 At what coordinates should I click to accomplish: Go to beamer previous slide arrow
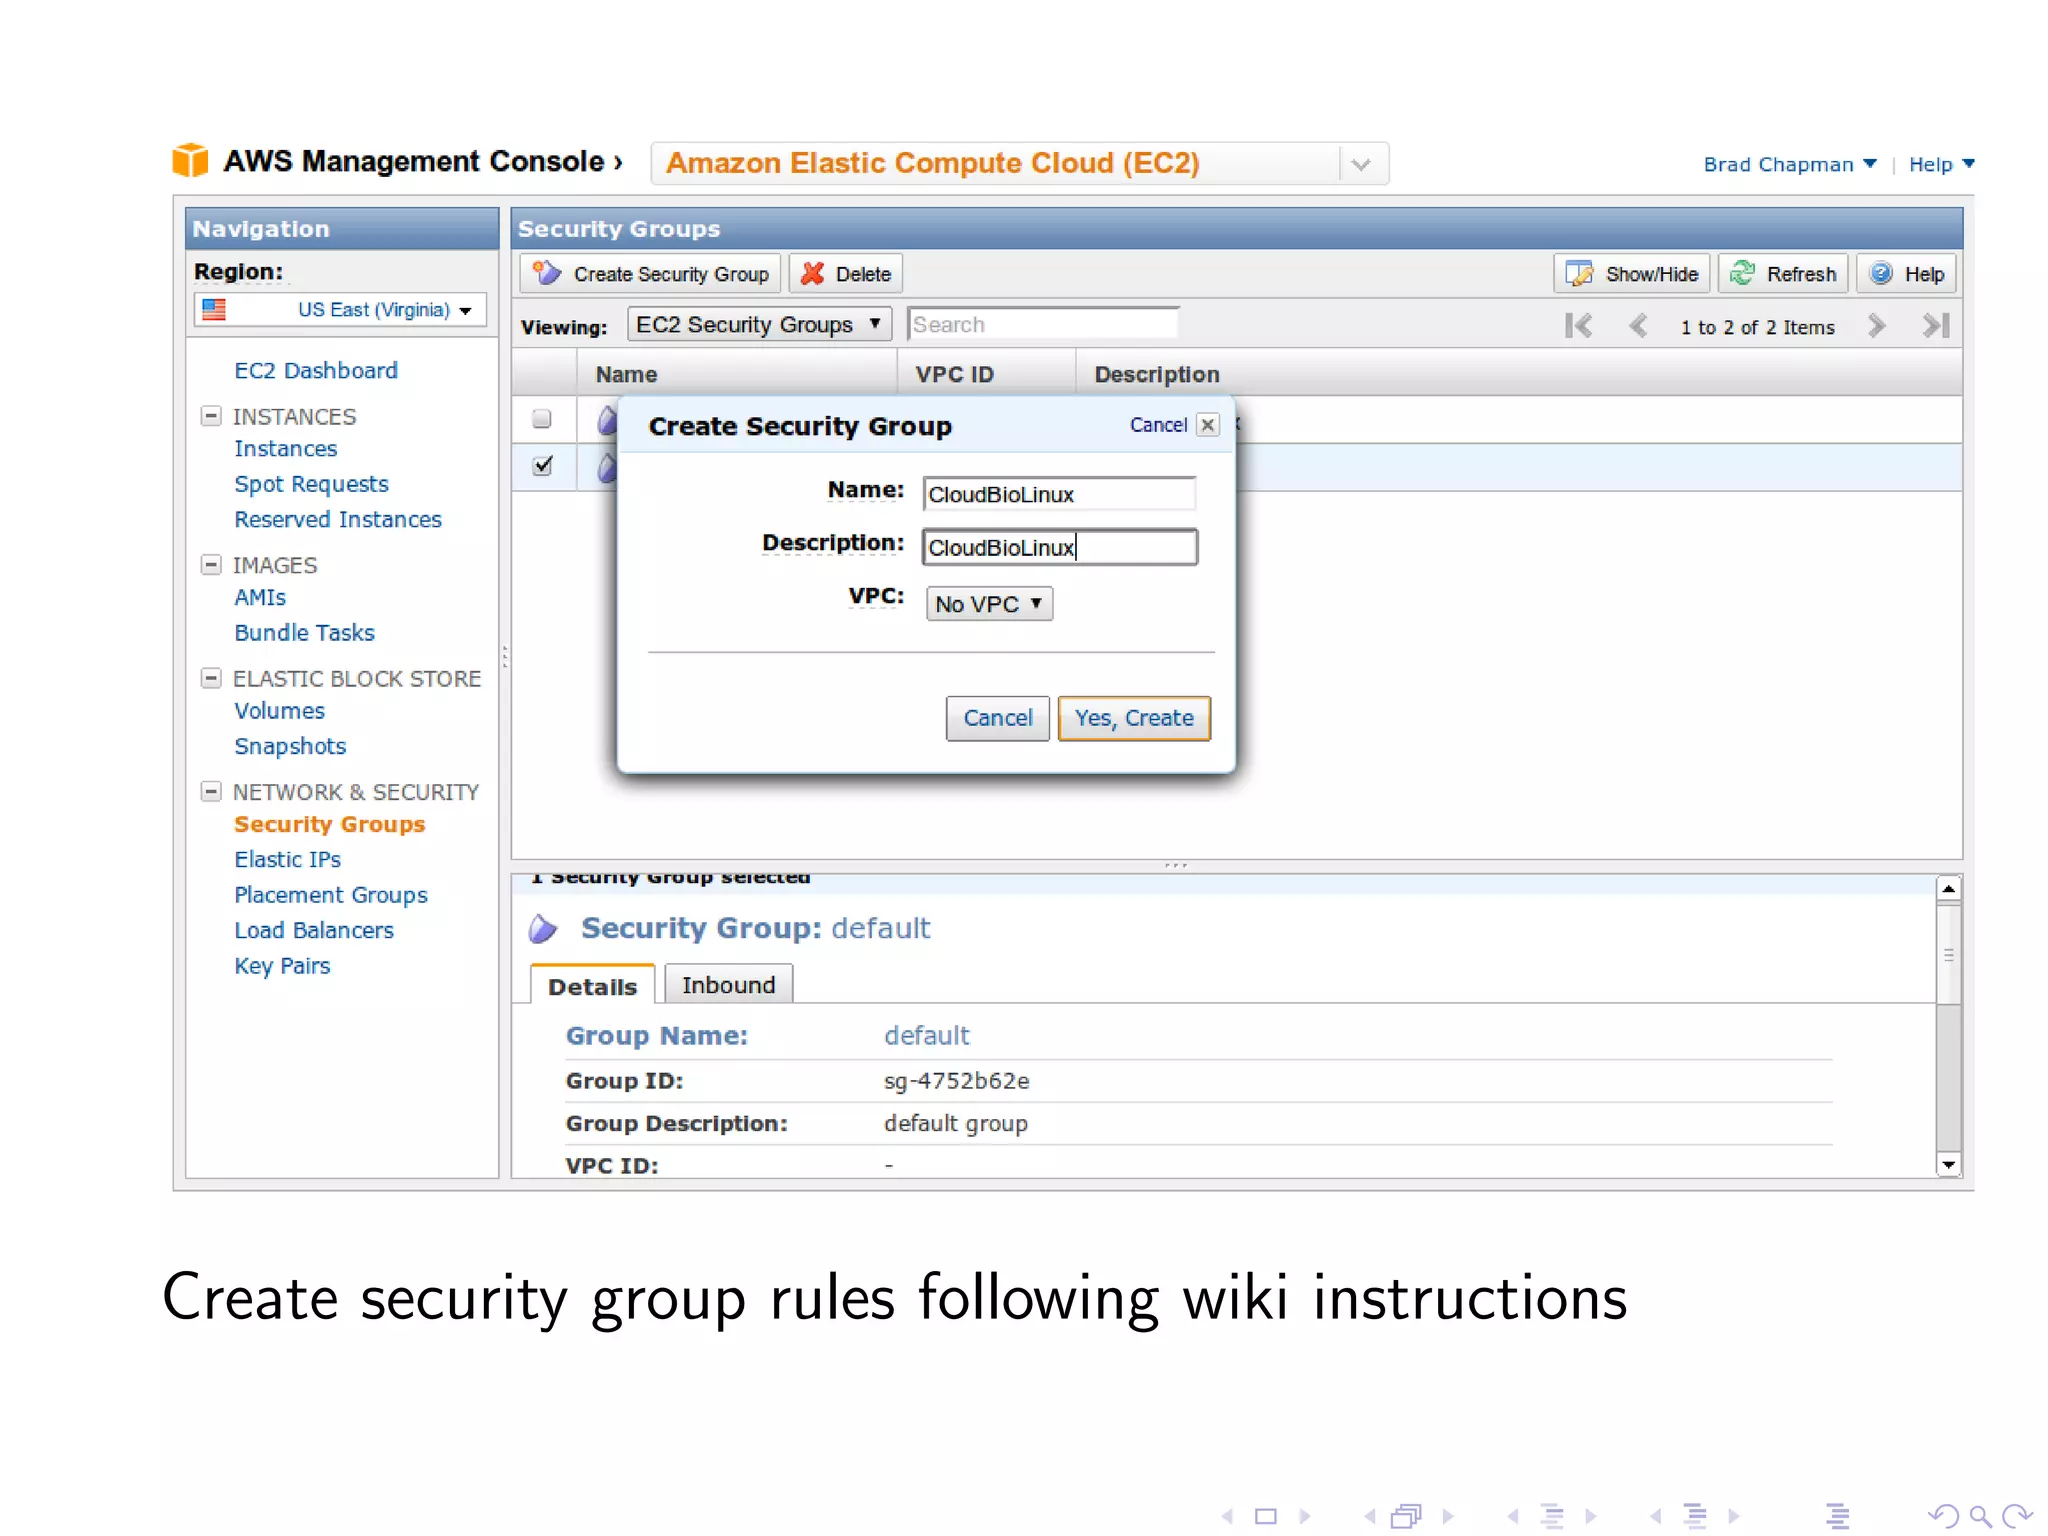1227,1516
